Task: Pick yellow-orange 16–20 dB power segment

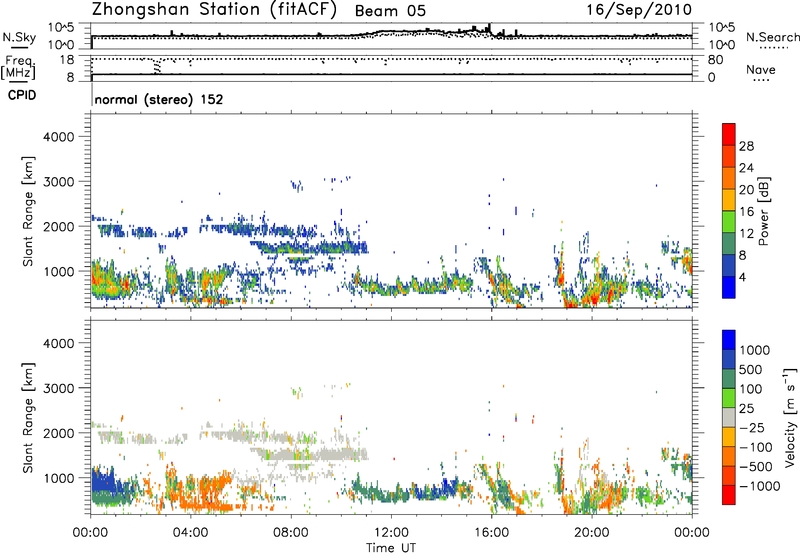Action: click(729, 200)
